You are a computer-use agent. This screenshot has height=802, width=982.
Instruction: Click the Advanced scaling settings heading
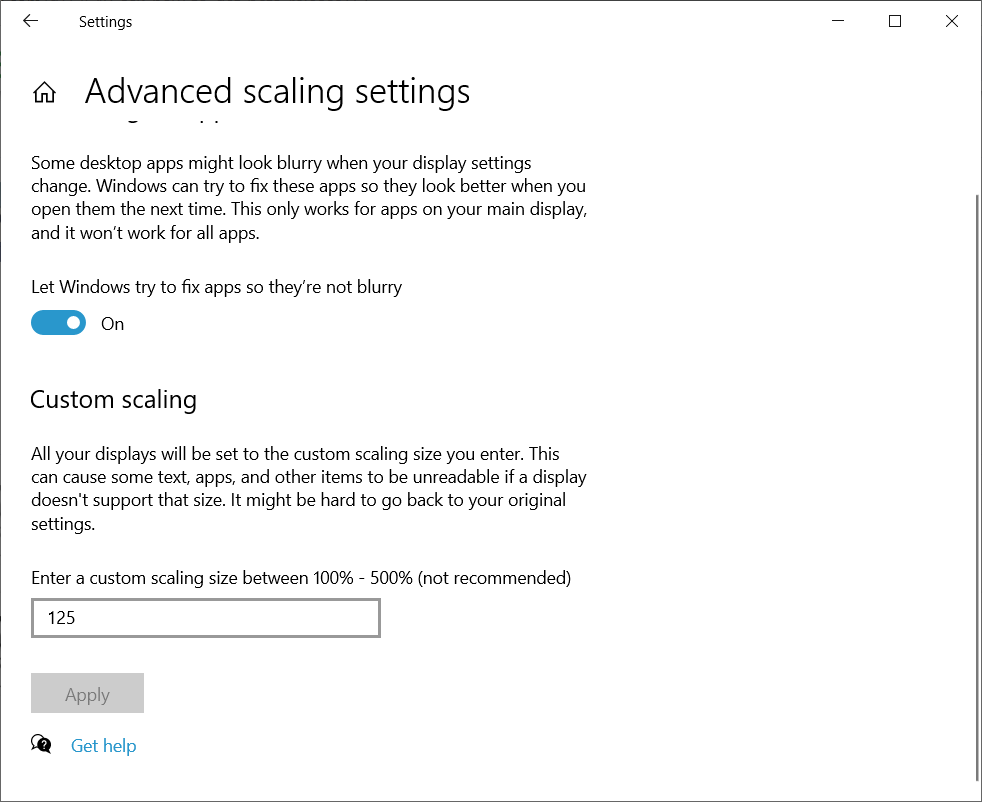coord(277,92)
